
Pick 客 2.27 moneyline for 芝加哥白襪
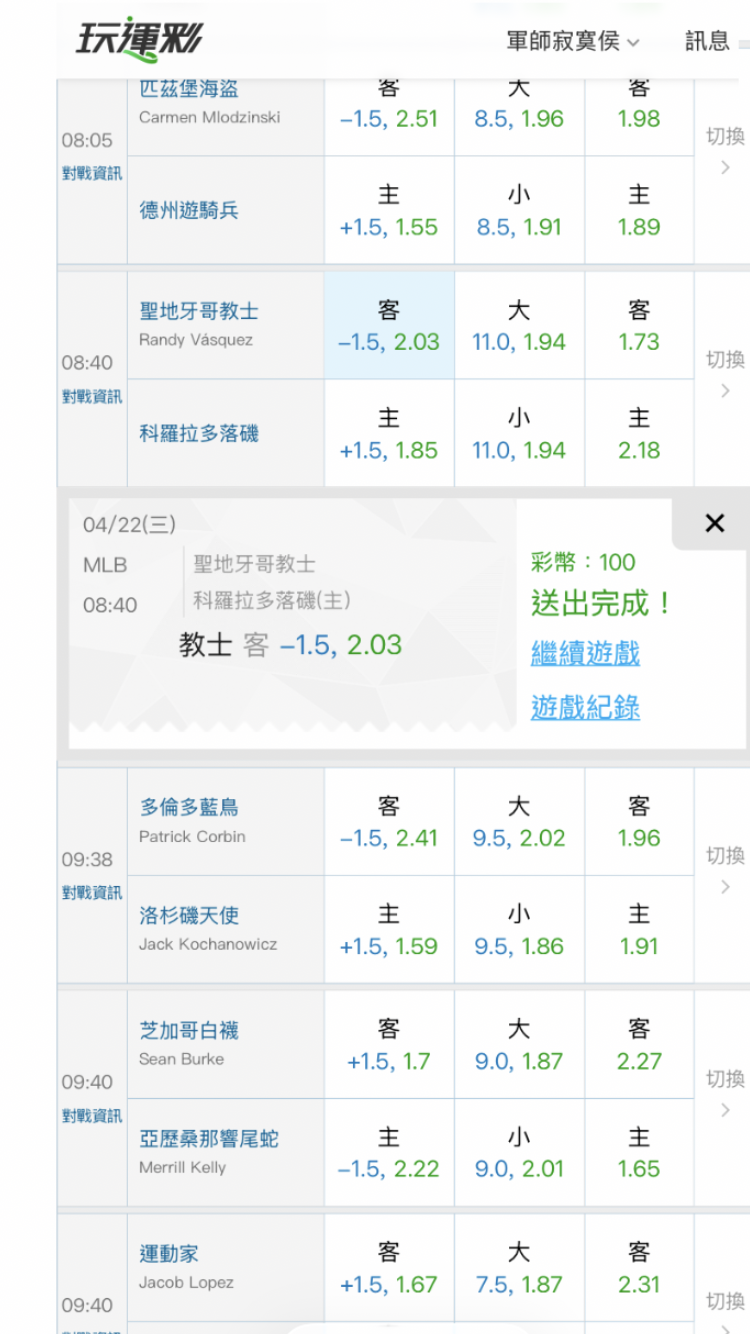[639, 1045]
